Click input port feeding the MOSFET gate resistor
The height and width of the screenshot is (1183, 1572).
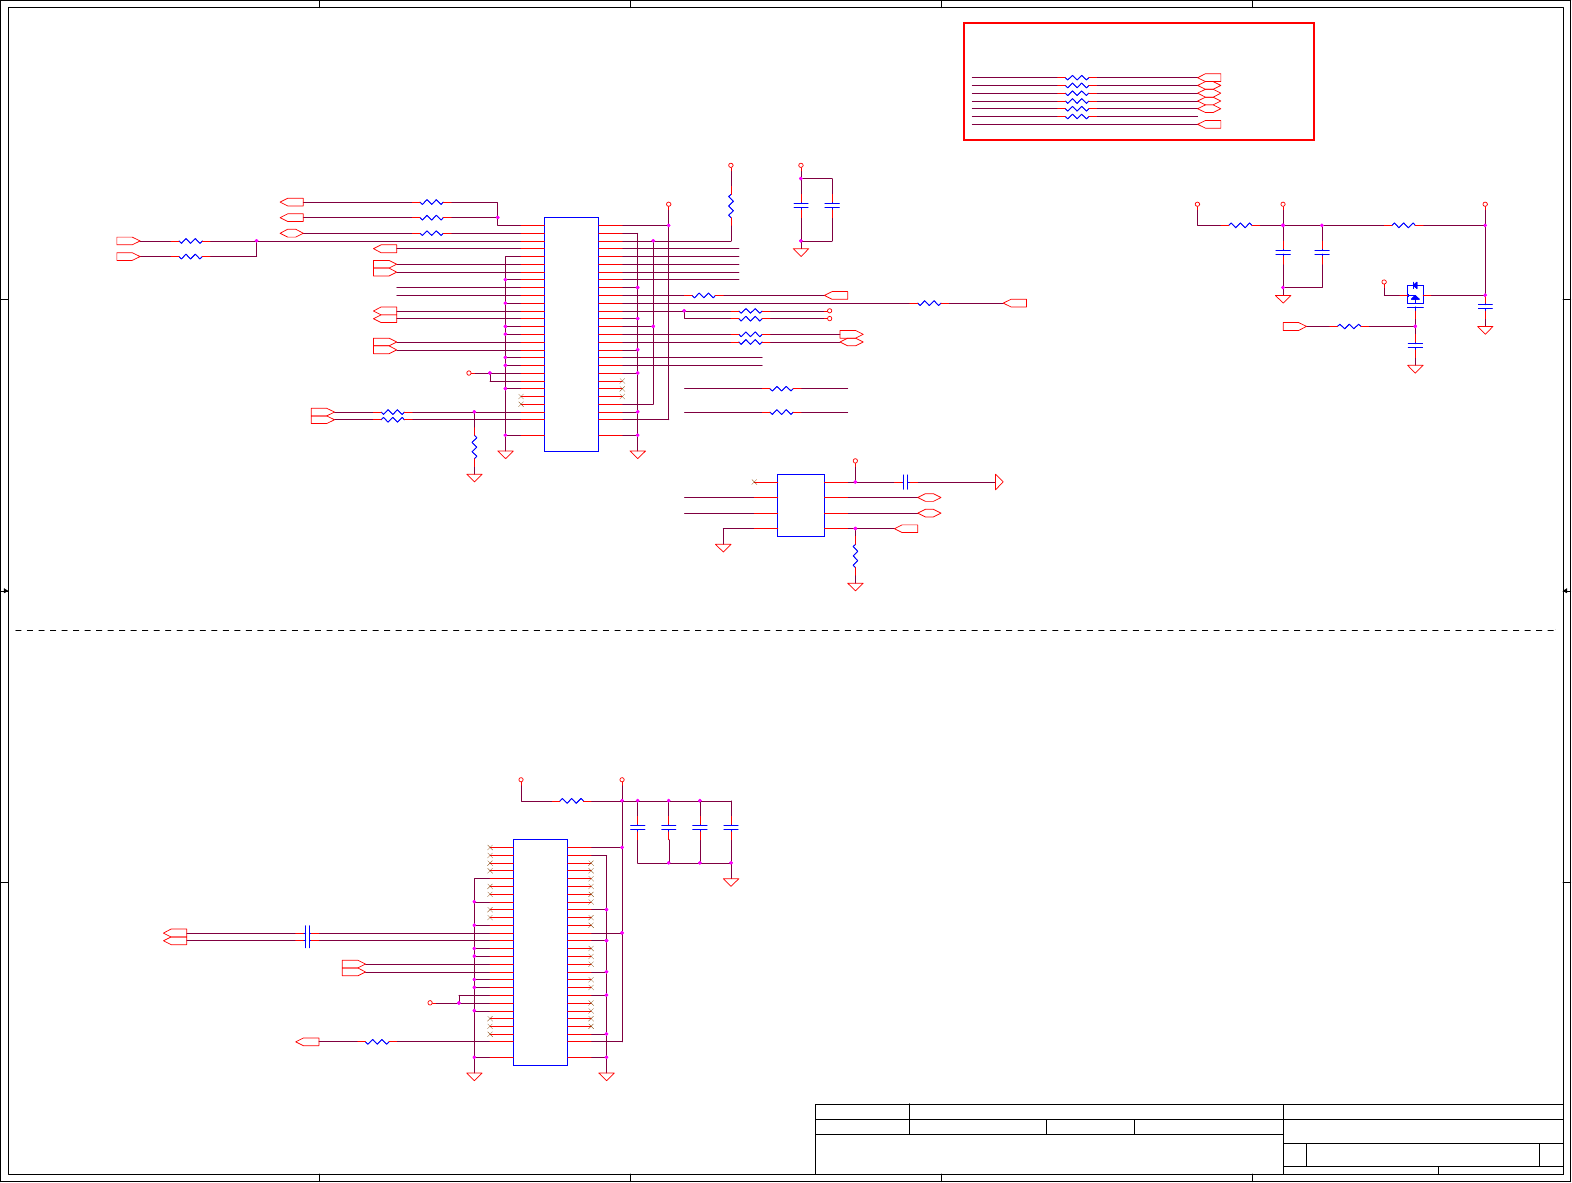(x=1295, y=326)
